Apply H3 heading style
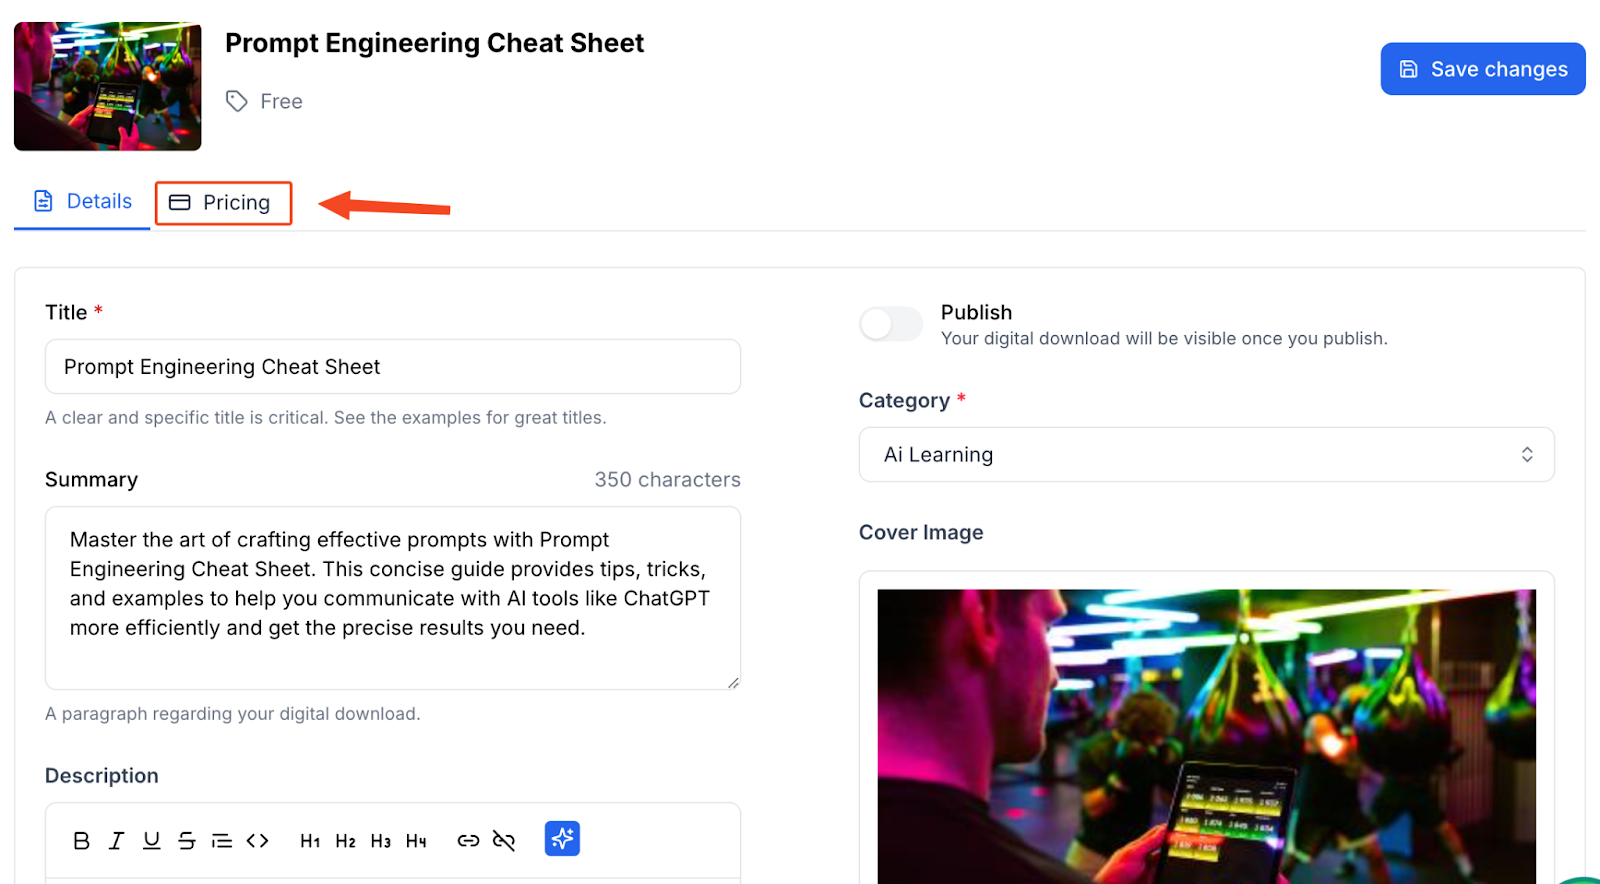Viewport: 1600px width, 884px height. tap(381, 841)
